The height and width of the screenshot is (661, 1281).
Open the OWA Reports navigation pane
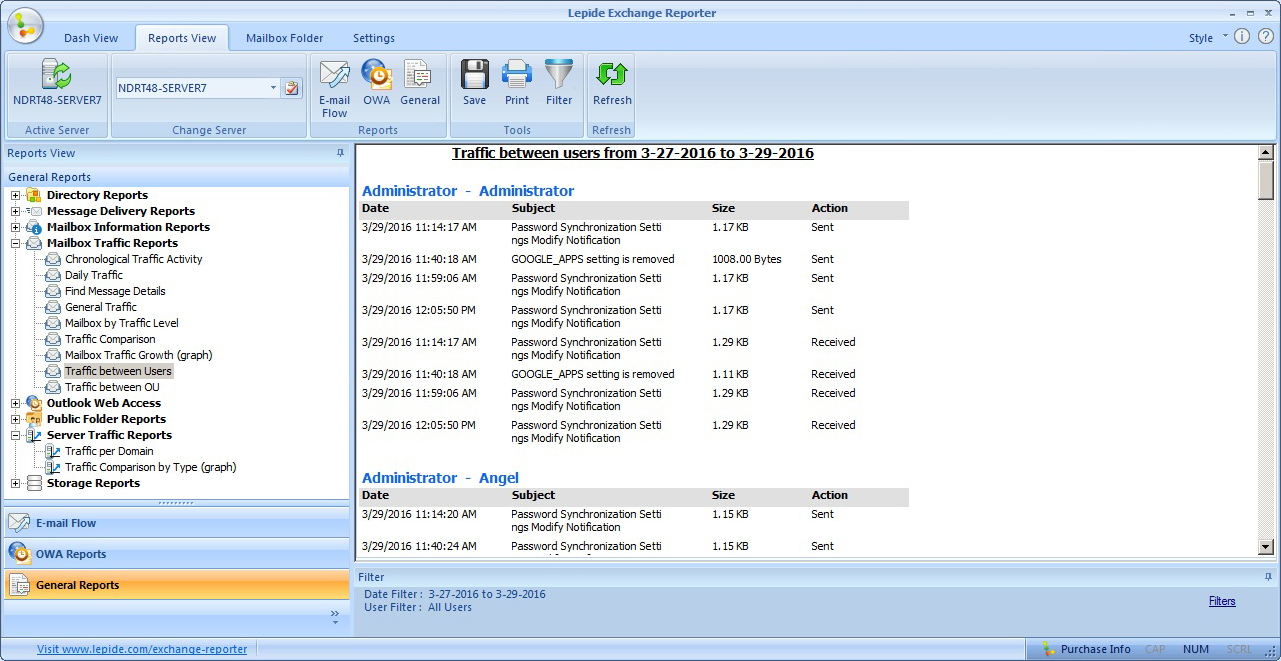point(177,554)
